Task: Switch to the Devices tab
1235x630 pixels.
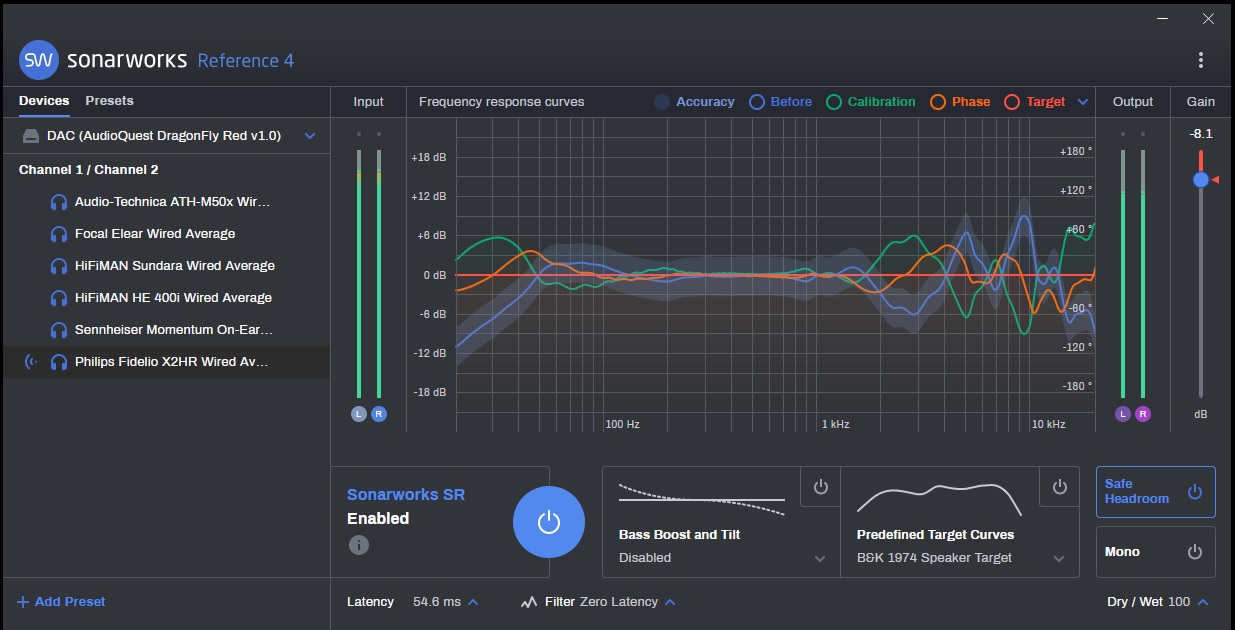Action: coord(44,101)
